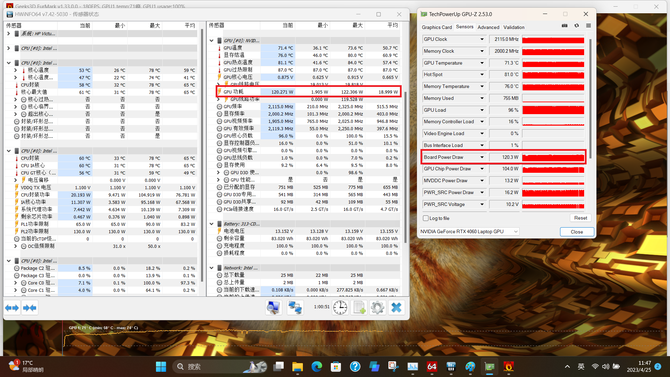The width and height of the screenshot is (670, 377).
Task: Show hidden tray icons chevron
Action: click(567, 367)
